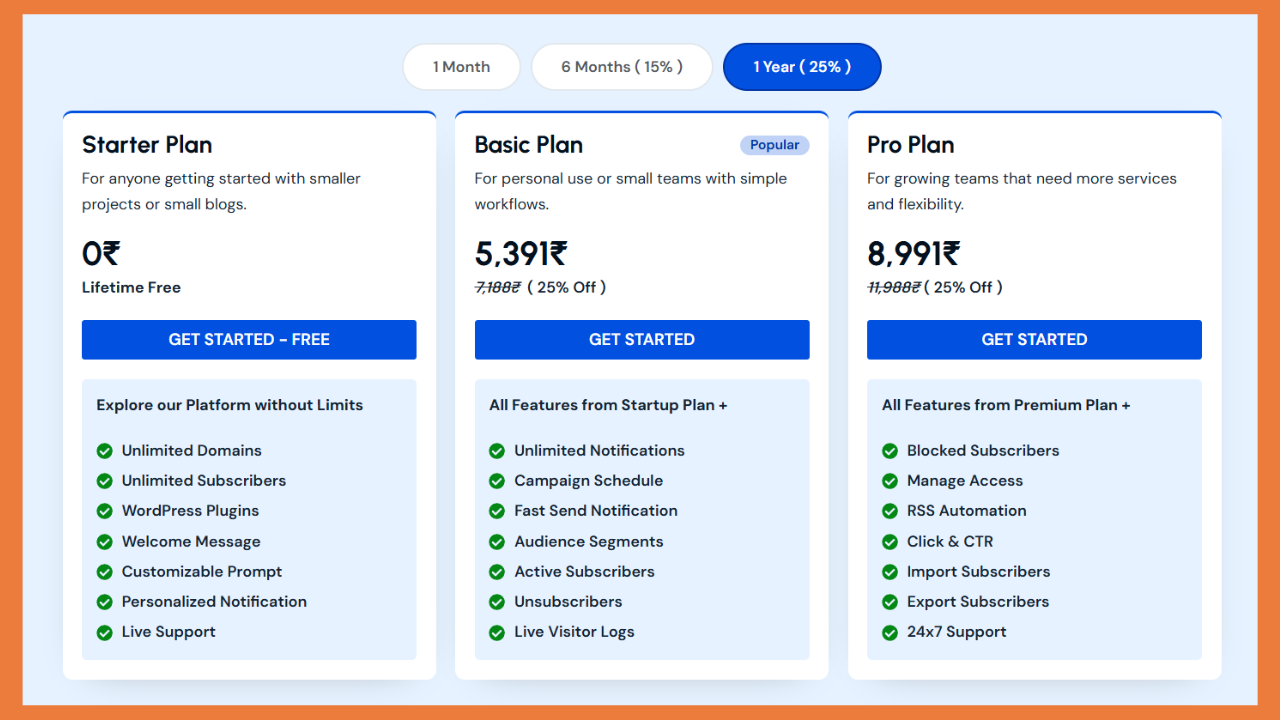Click the Popular badge on Basic Plan
1280x720 pixels.
[774, 145]
